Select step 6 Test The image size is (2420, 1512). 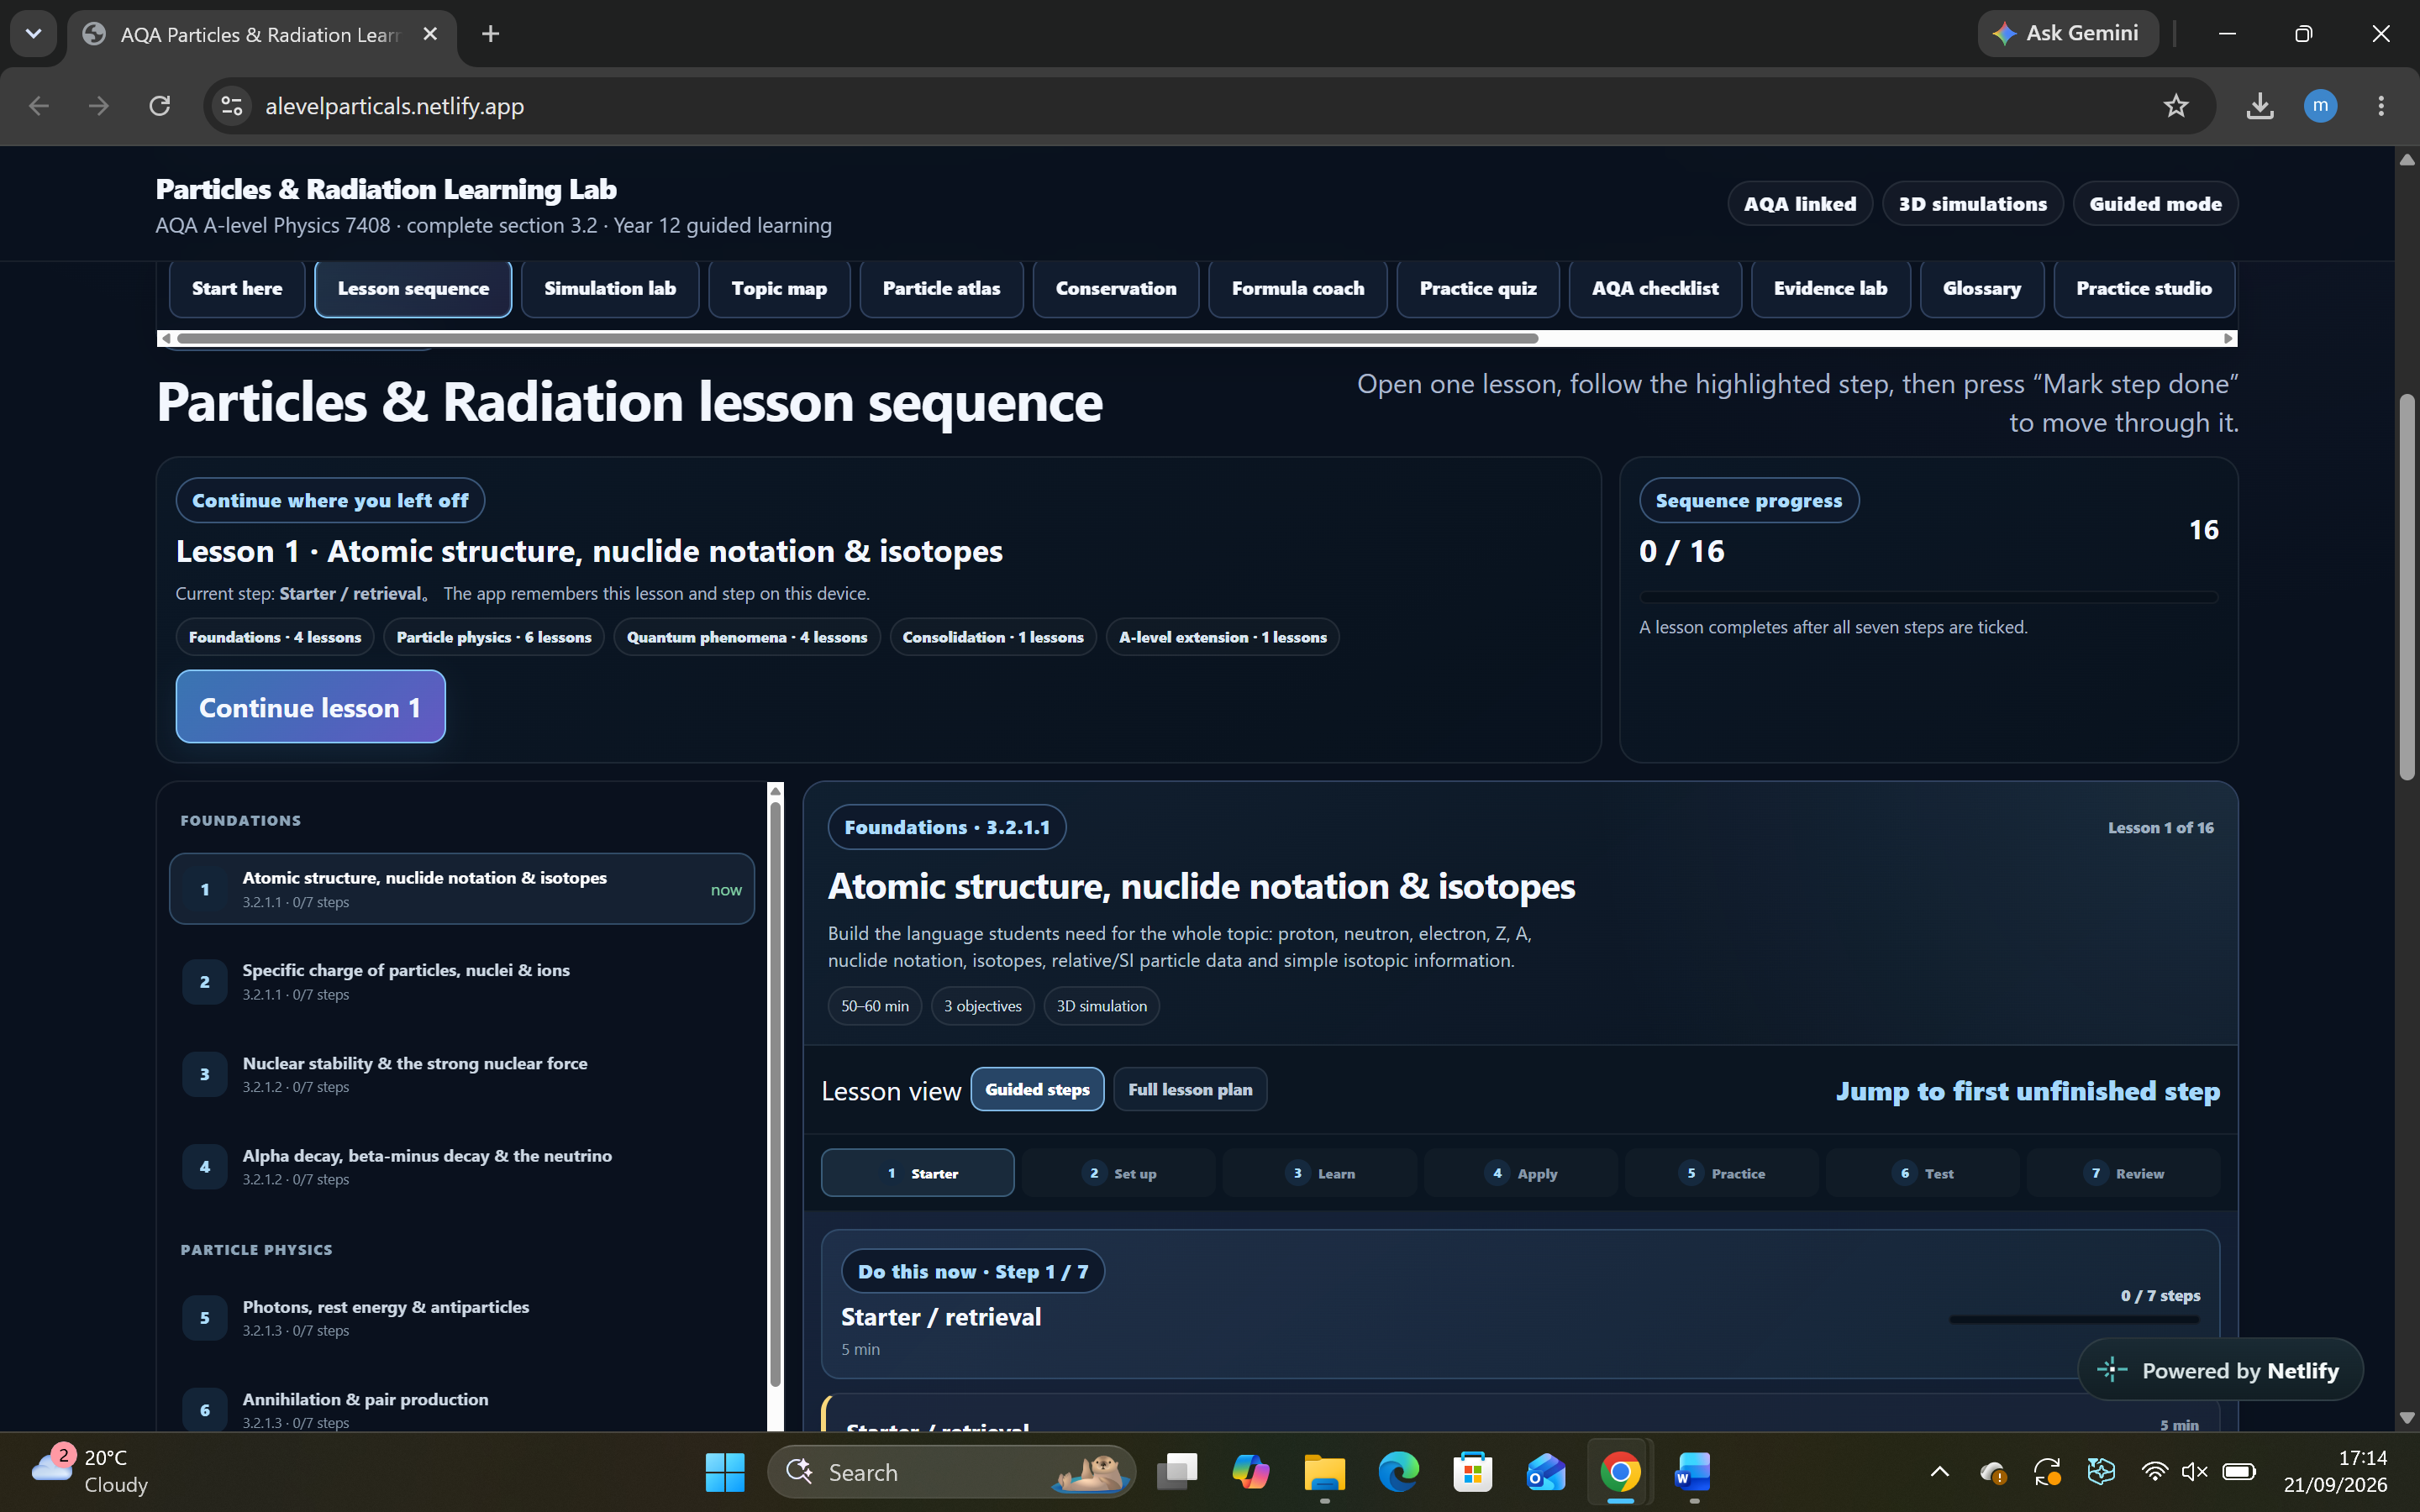[1922, 1173]
